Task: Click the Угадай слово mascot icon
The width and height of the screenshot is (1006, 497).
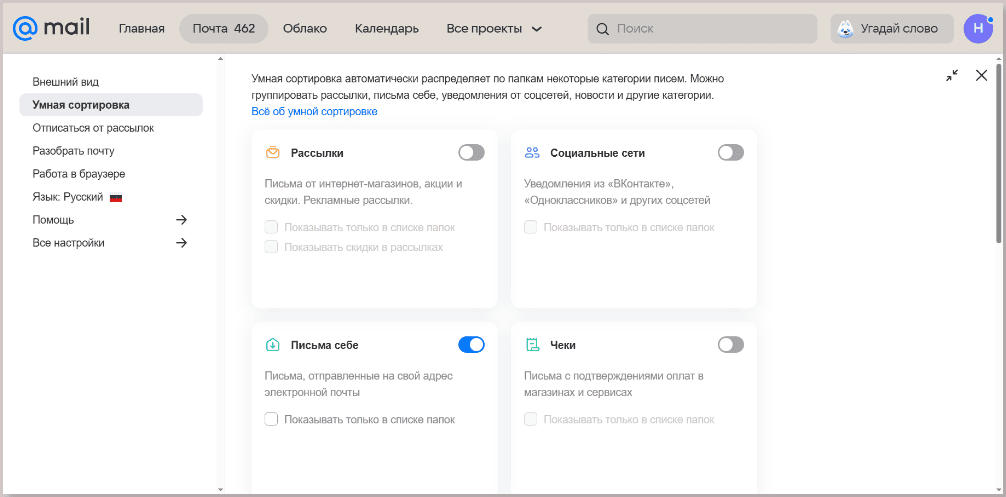Action: click(846, 29)
